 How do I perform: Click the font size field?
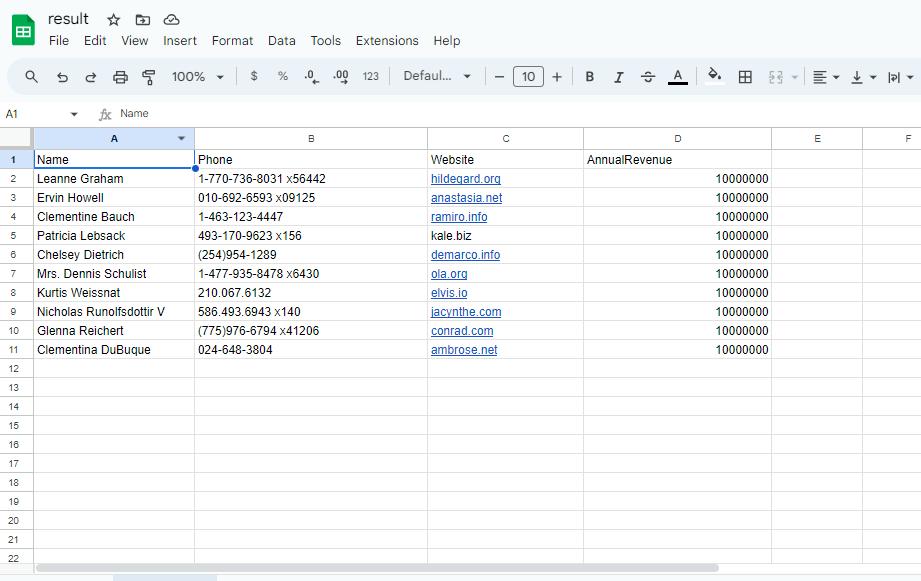tap(528, 77)
